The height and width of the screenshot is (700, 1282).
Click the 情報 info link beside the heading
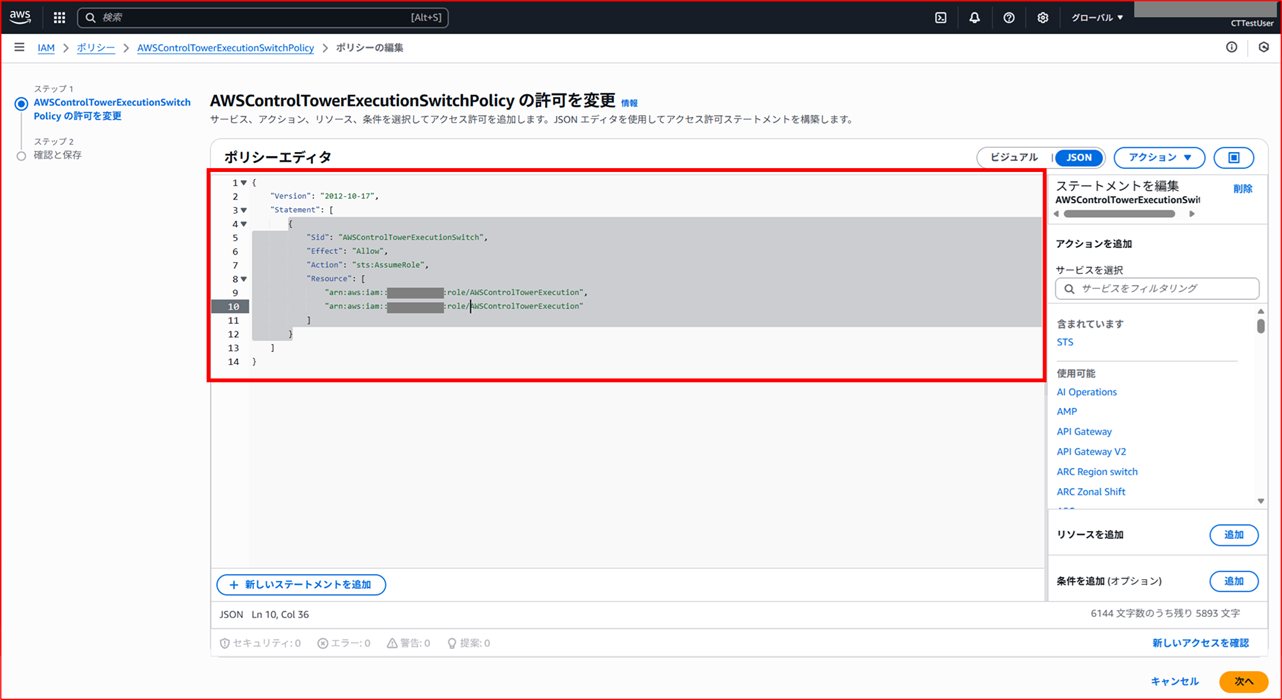coord(630,102)
